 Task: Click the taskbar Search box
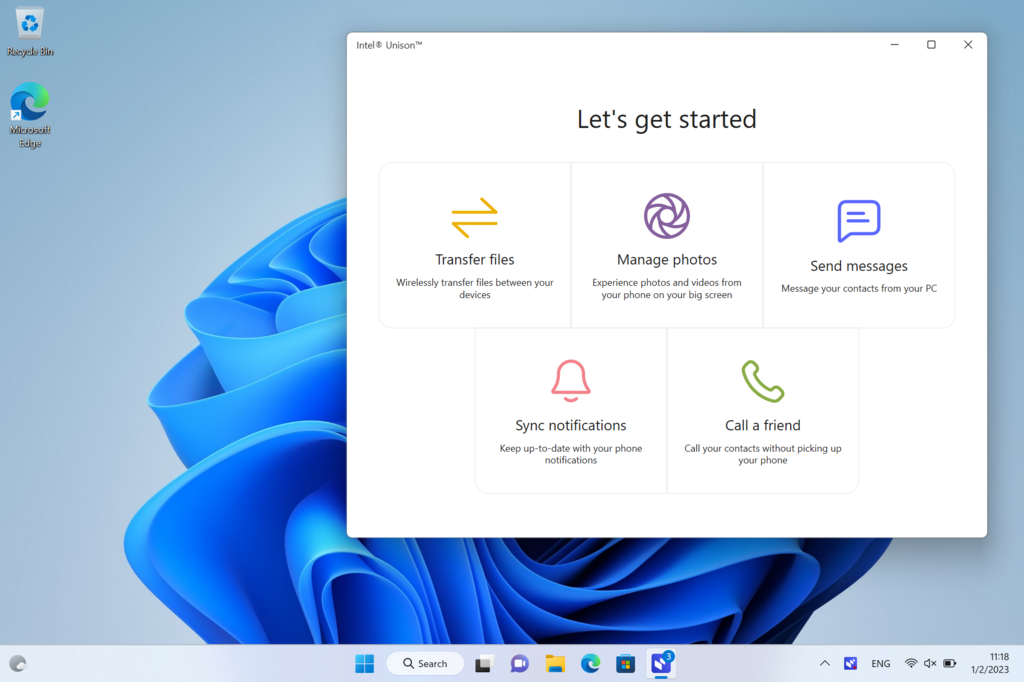tap(425, 664)
